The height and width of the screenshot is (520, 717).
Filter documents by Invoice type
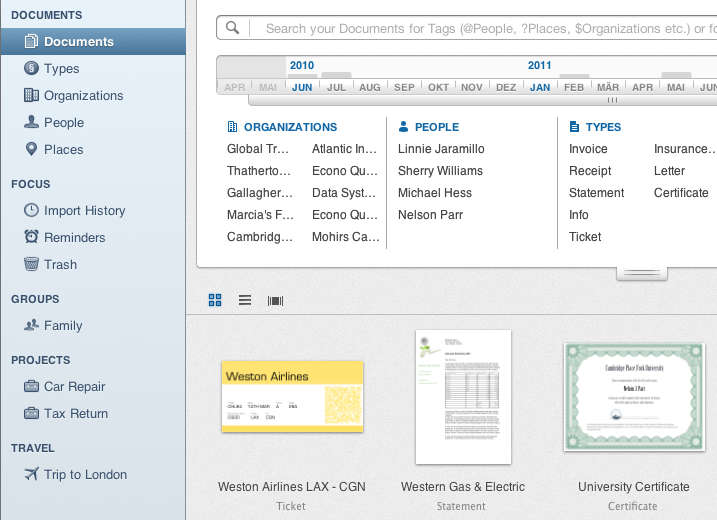tap(588, 149)
